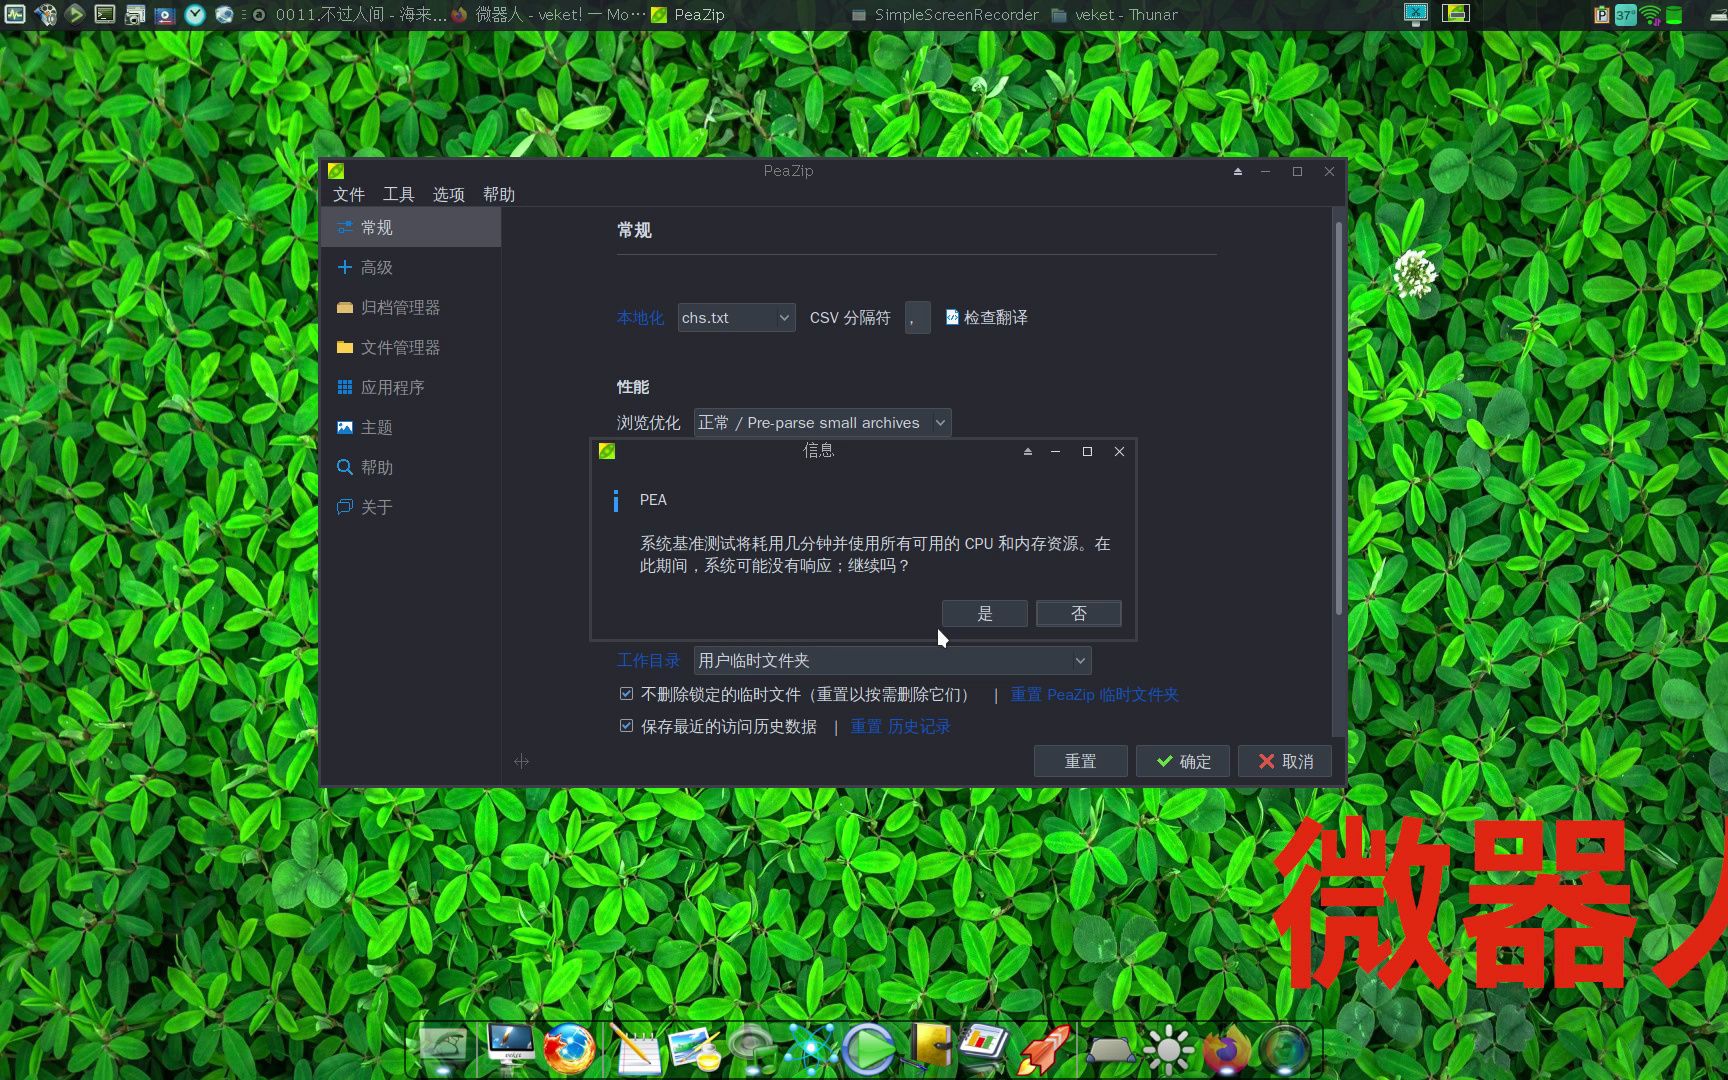
Task: Switch to the Firefox 微器人 task in top panel
Action: [548, 15]
